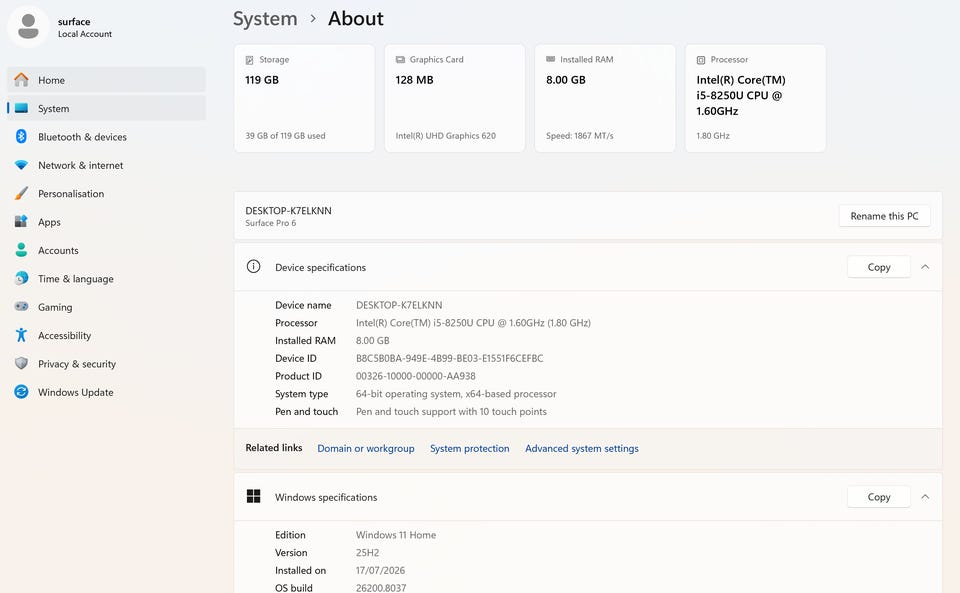Copy the Windows specifications
960x593 pixels.
pyautogui.click(x=879, y=497)
